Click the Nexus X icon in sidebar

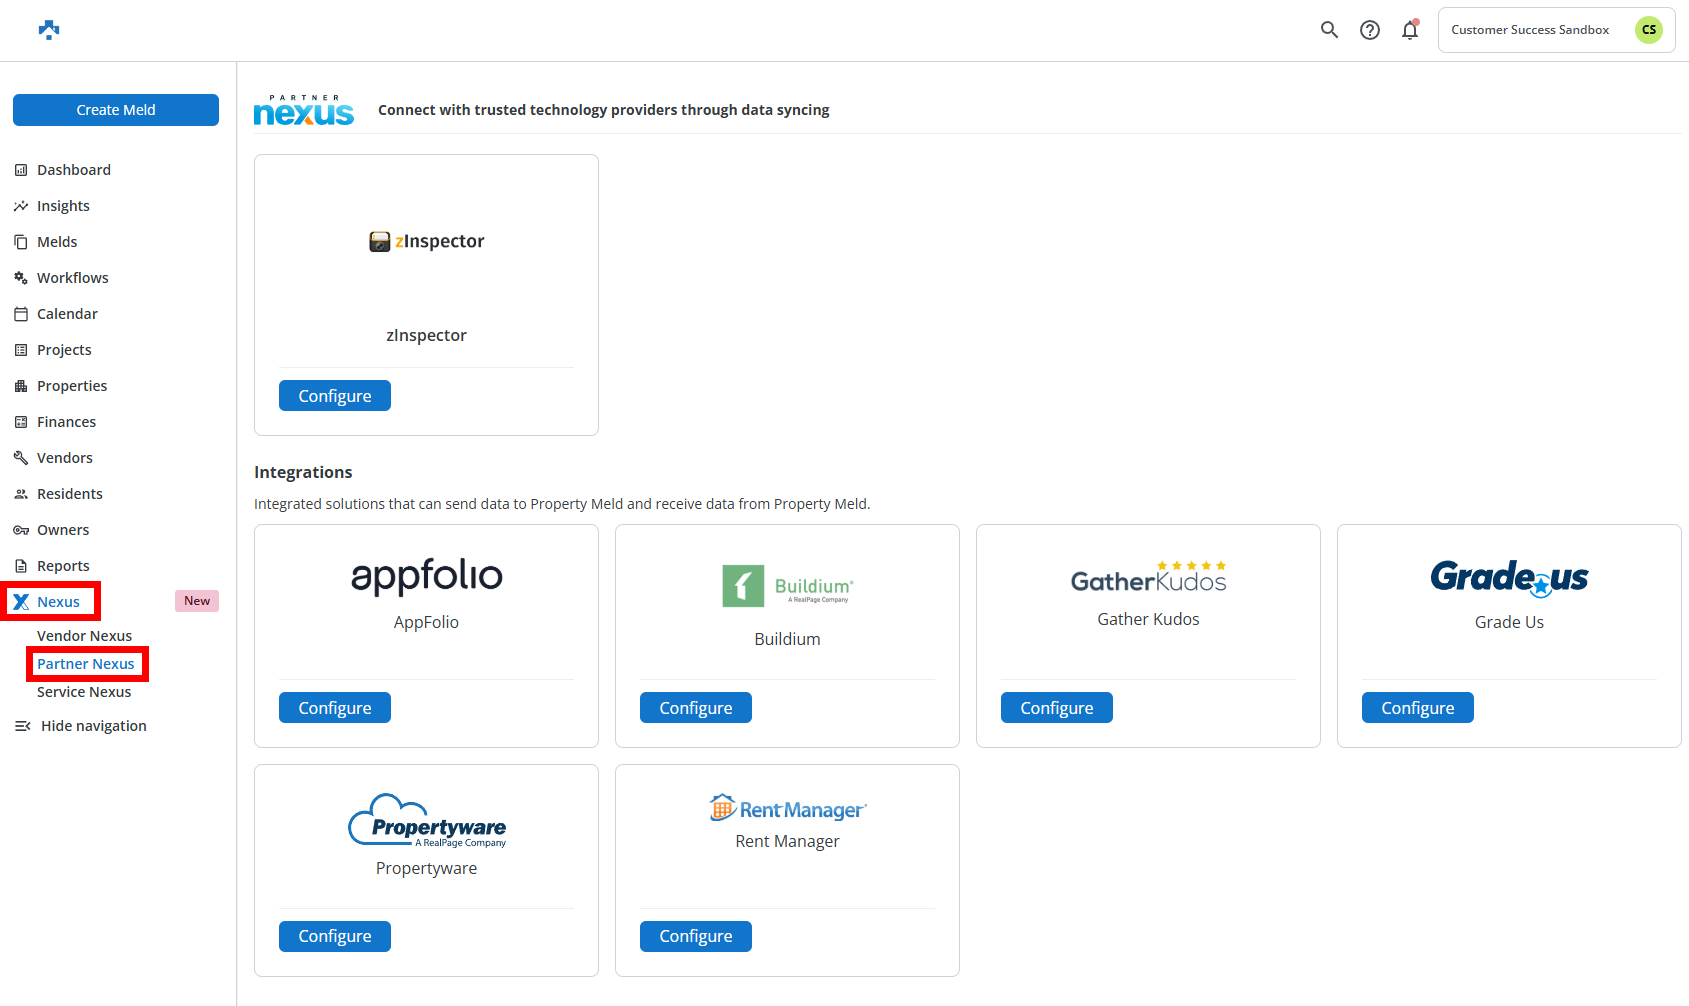(21, 602)
